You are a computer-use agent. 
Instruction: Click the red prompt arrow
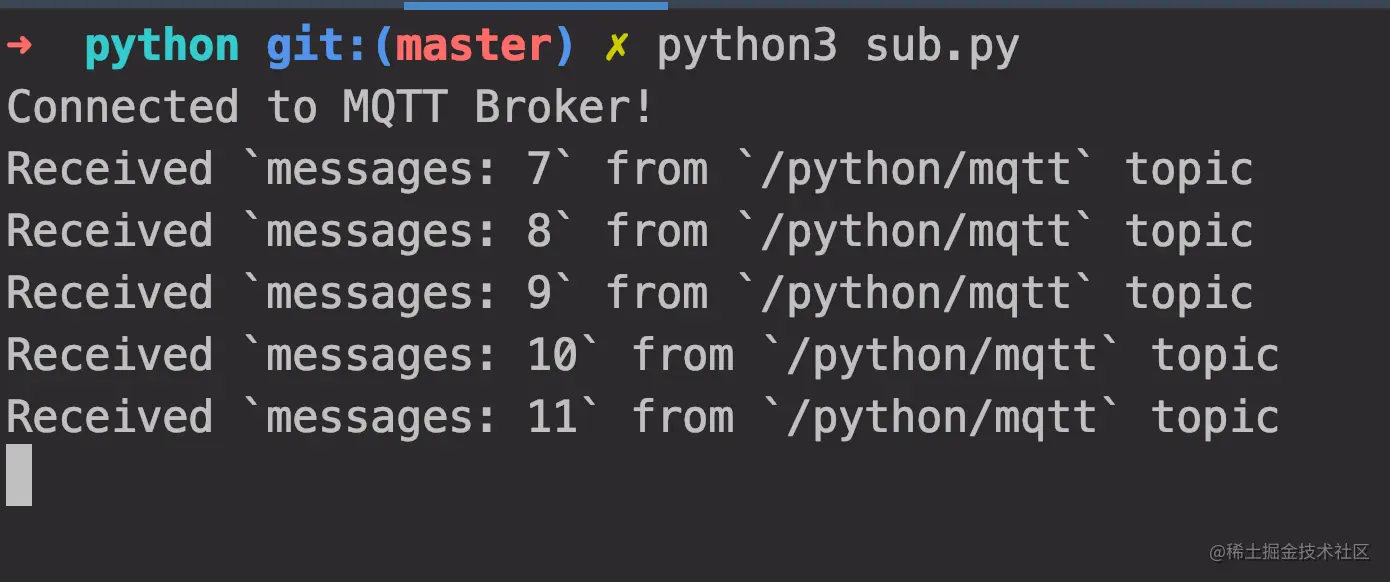[x=19, y=46]
